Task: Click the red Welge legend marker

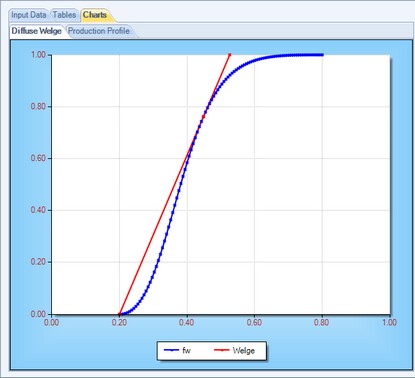Action: [221, 350]
